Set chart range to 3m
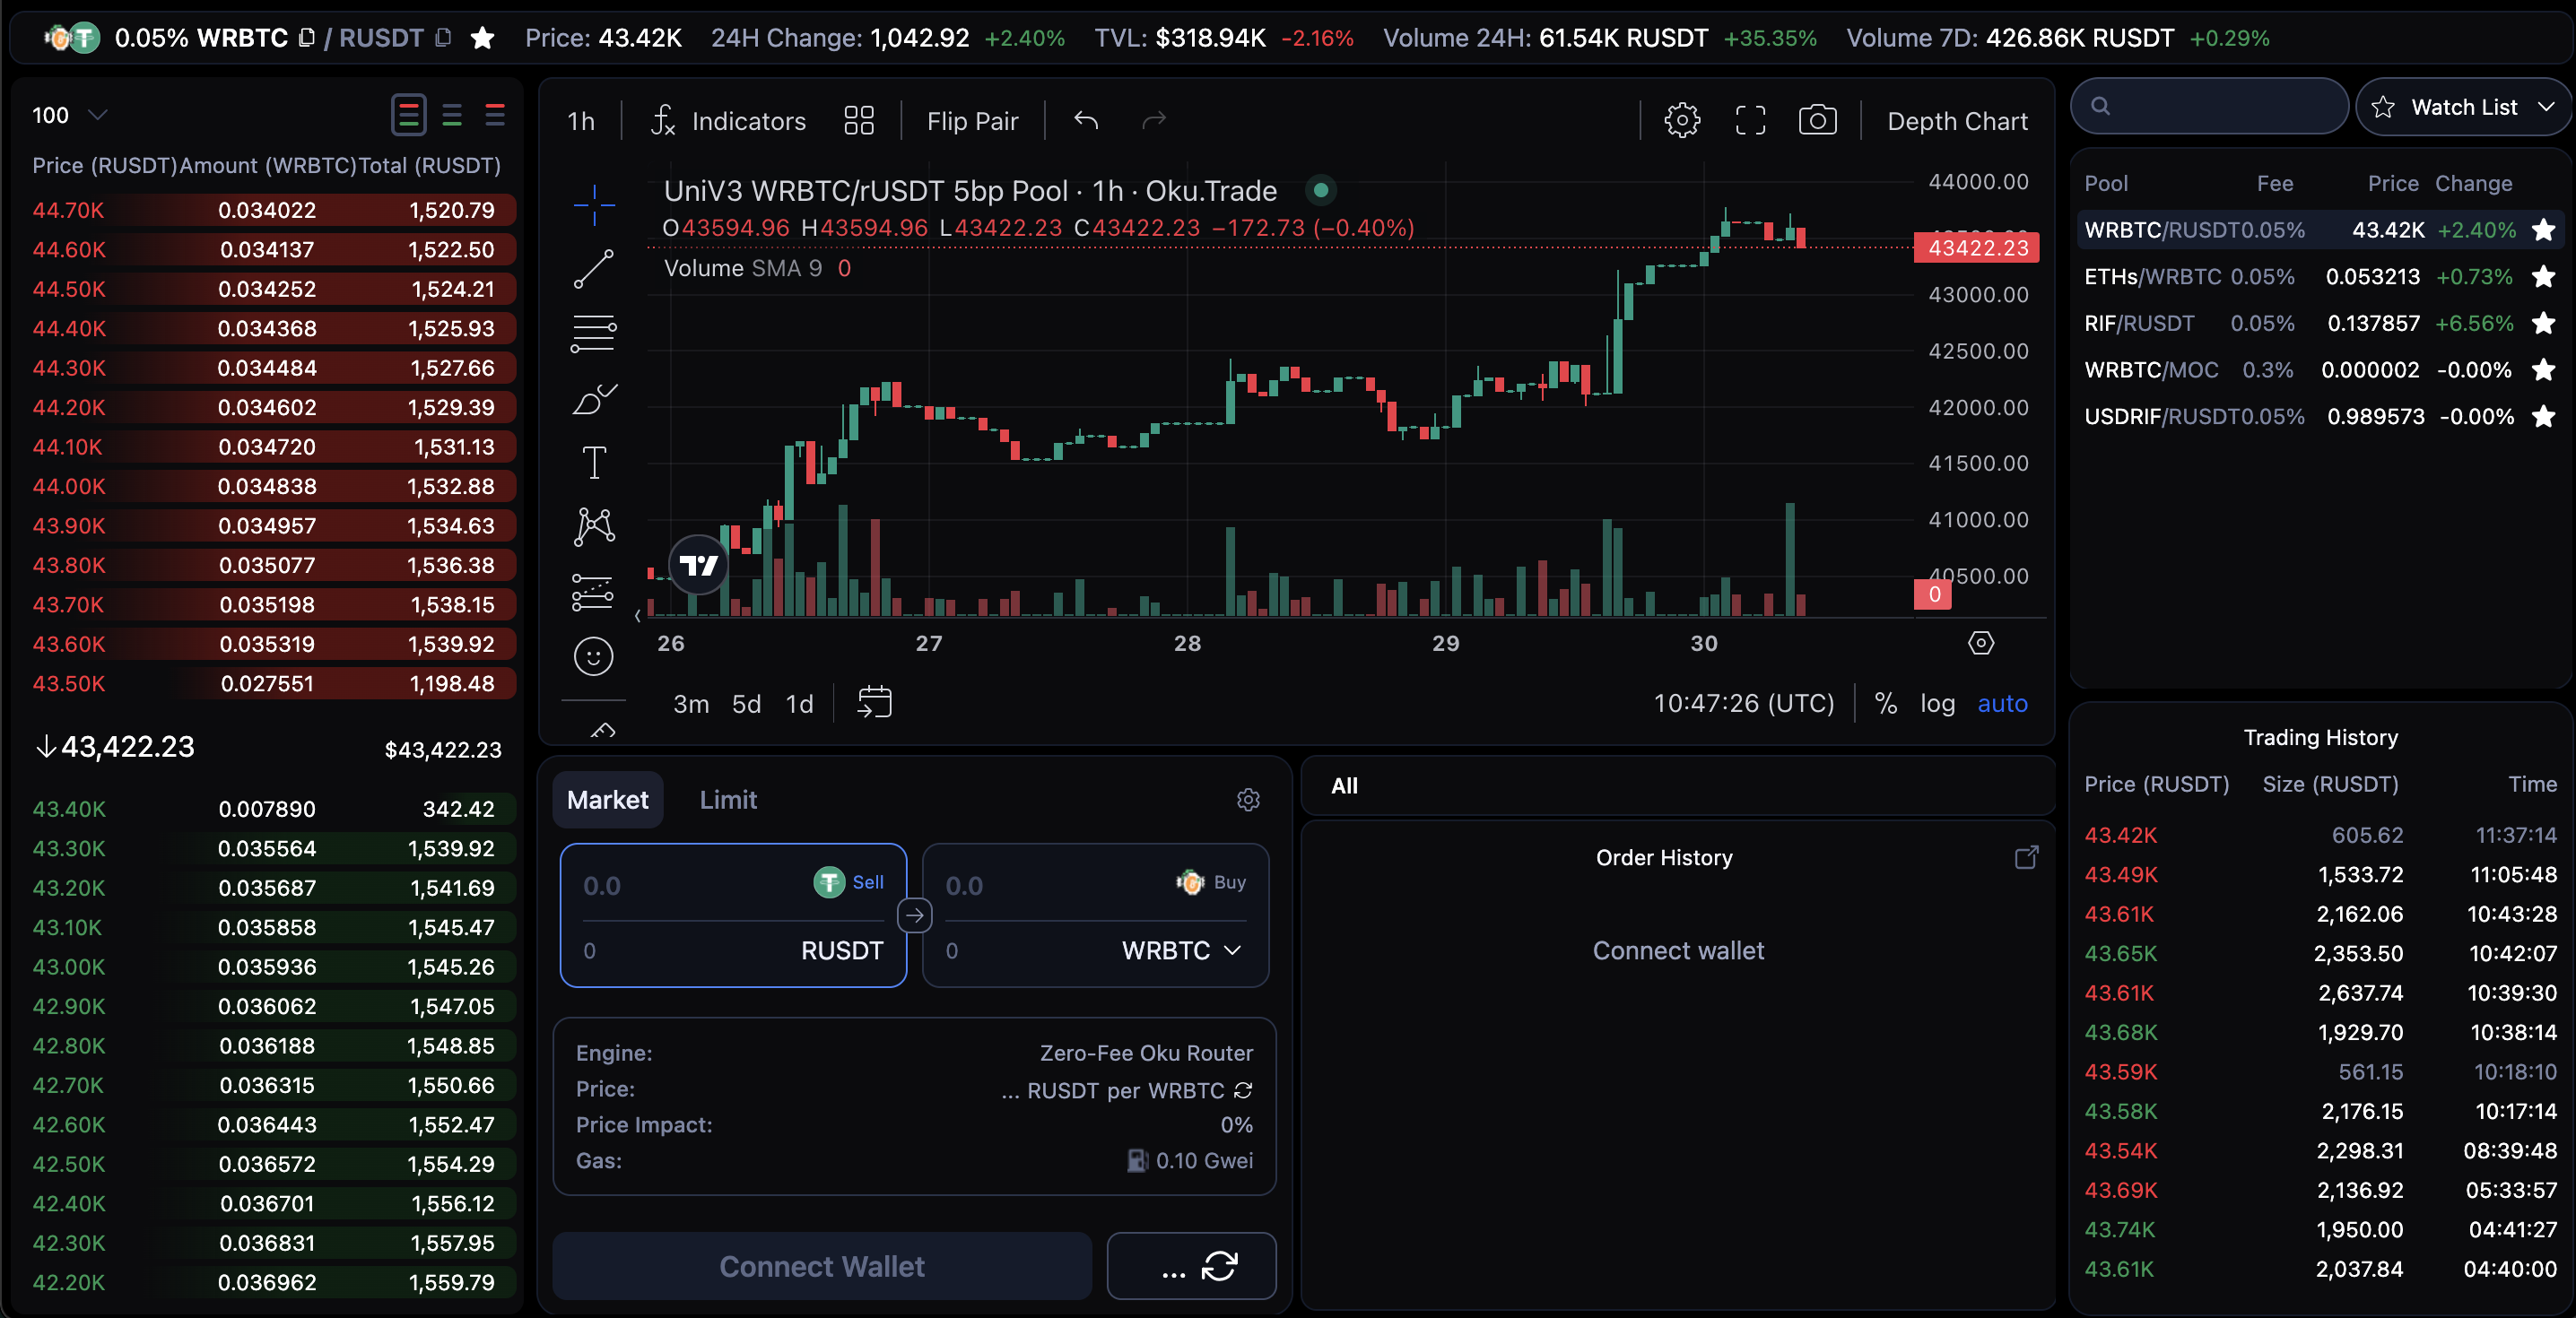Viewport: 2576px width, 1318px height. coord(691,703)
